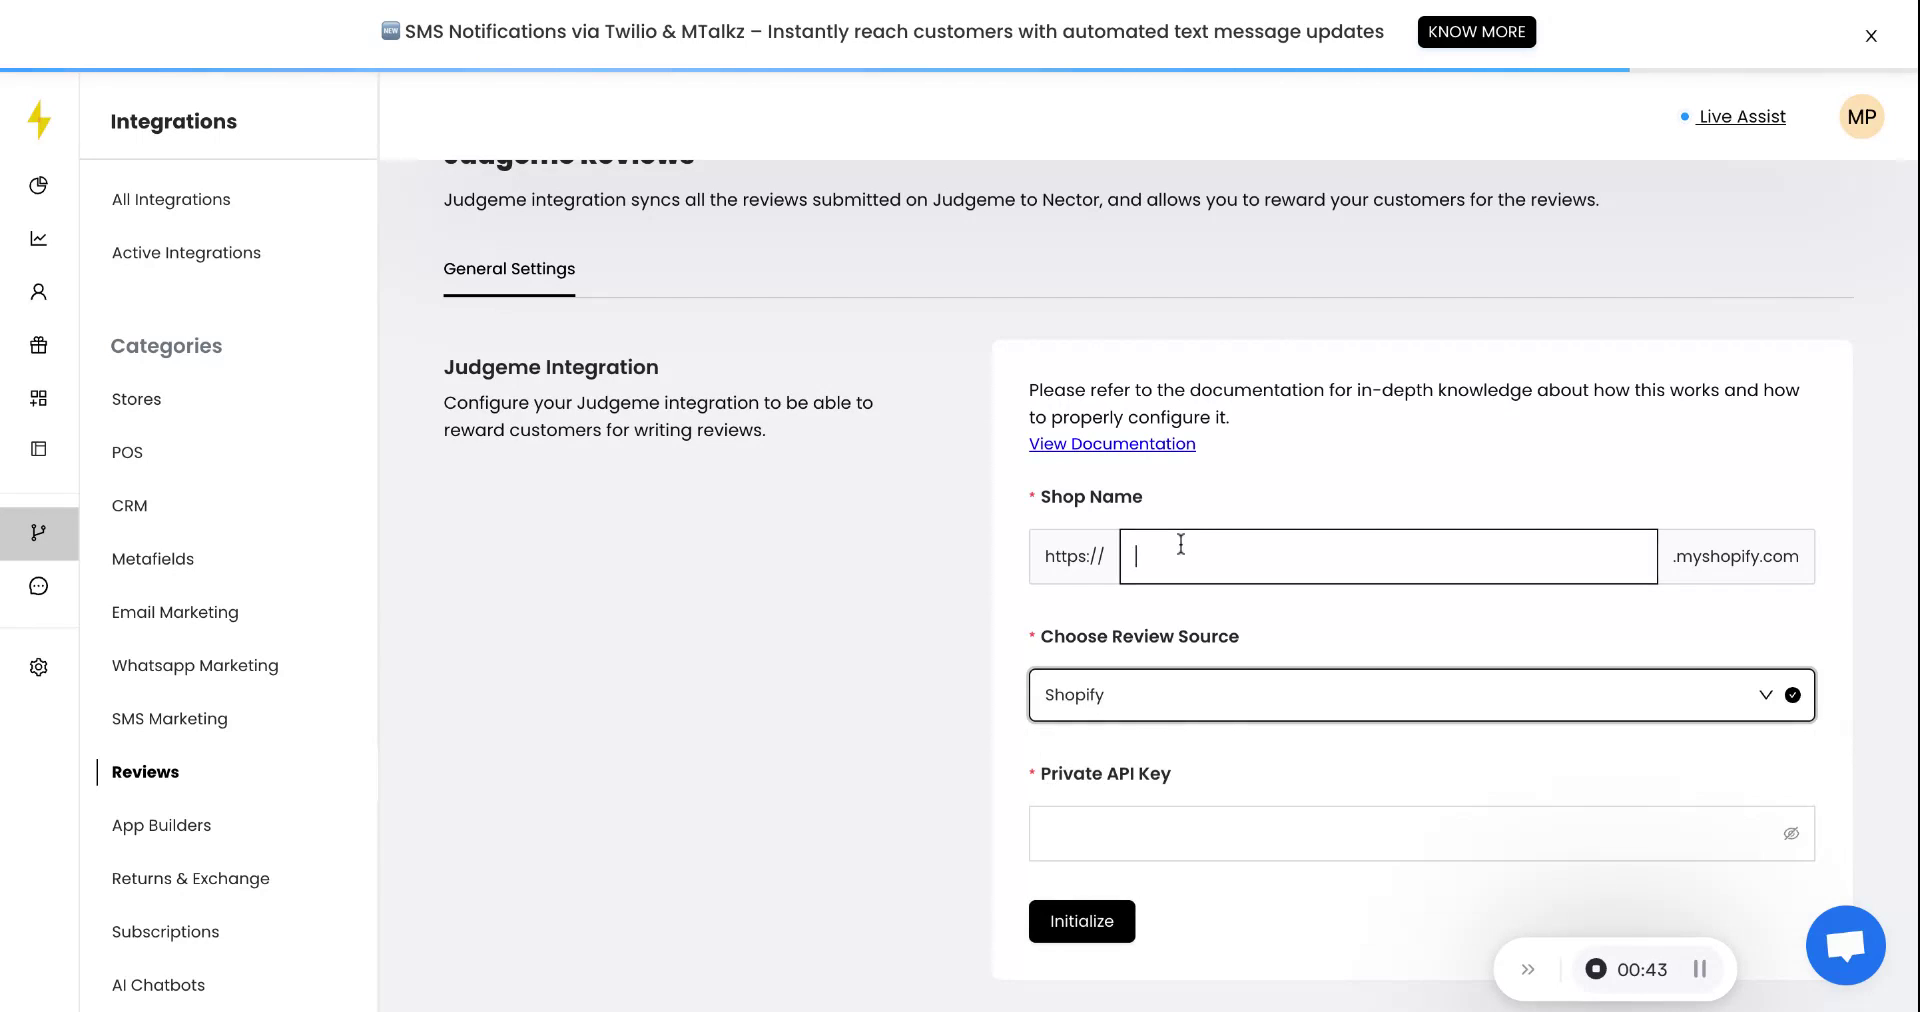The height and width of the screenshot is (1012, 1920).
Task: Open the chat bubble icon in sidebar
Action: click(38, 586)
